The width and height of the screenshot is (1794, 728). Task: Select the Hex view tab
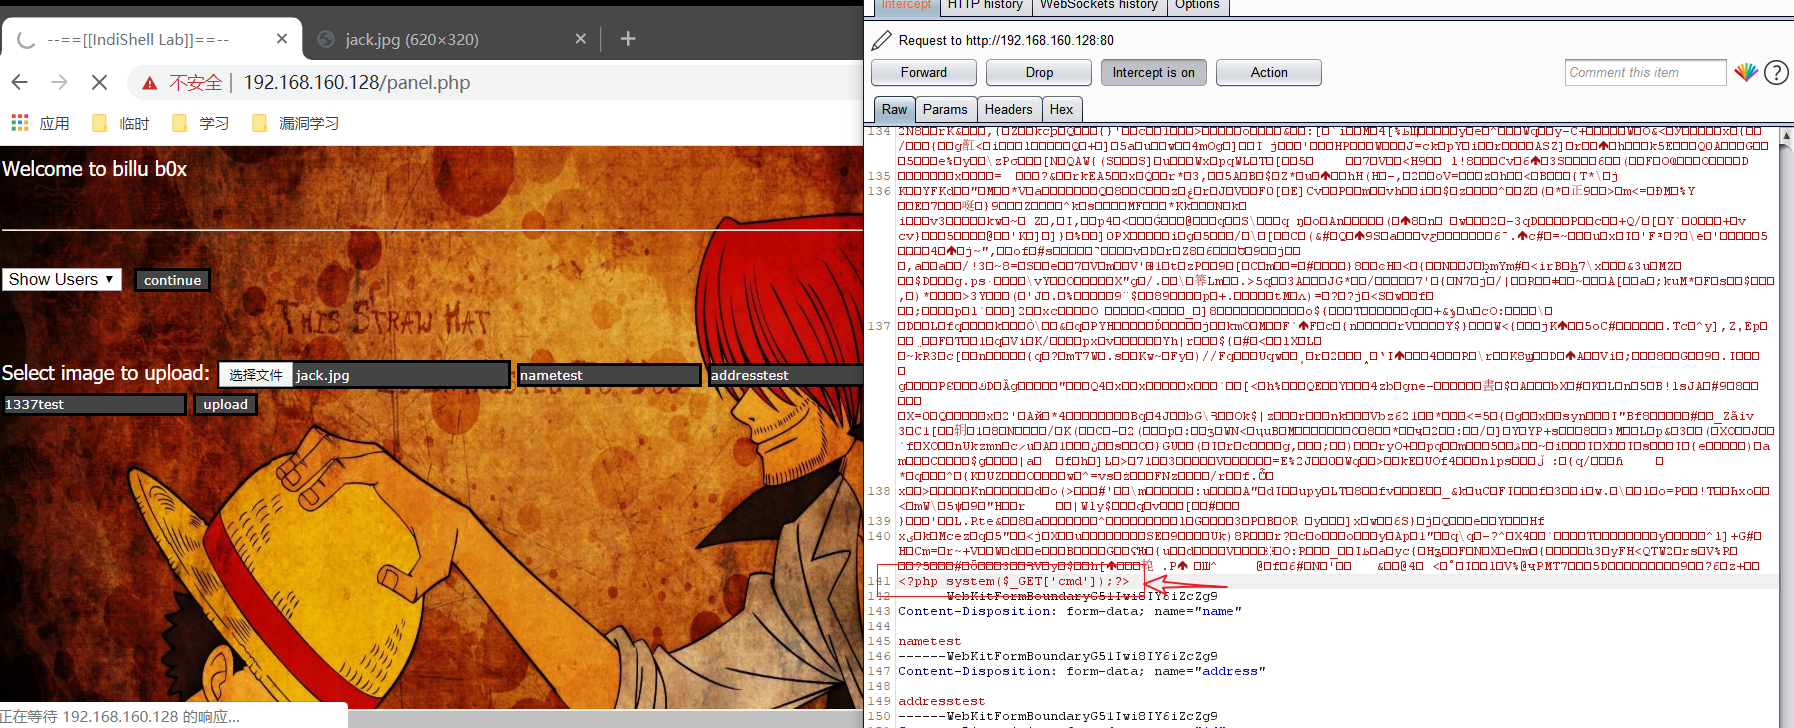click(x=1061, y=109)
